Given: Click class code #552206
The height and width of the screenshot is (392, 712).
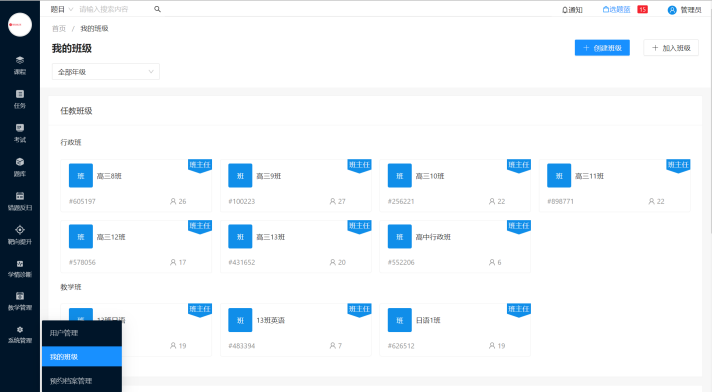Looking at the screenshot, I should tap(401, 262).
